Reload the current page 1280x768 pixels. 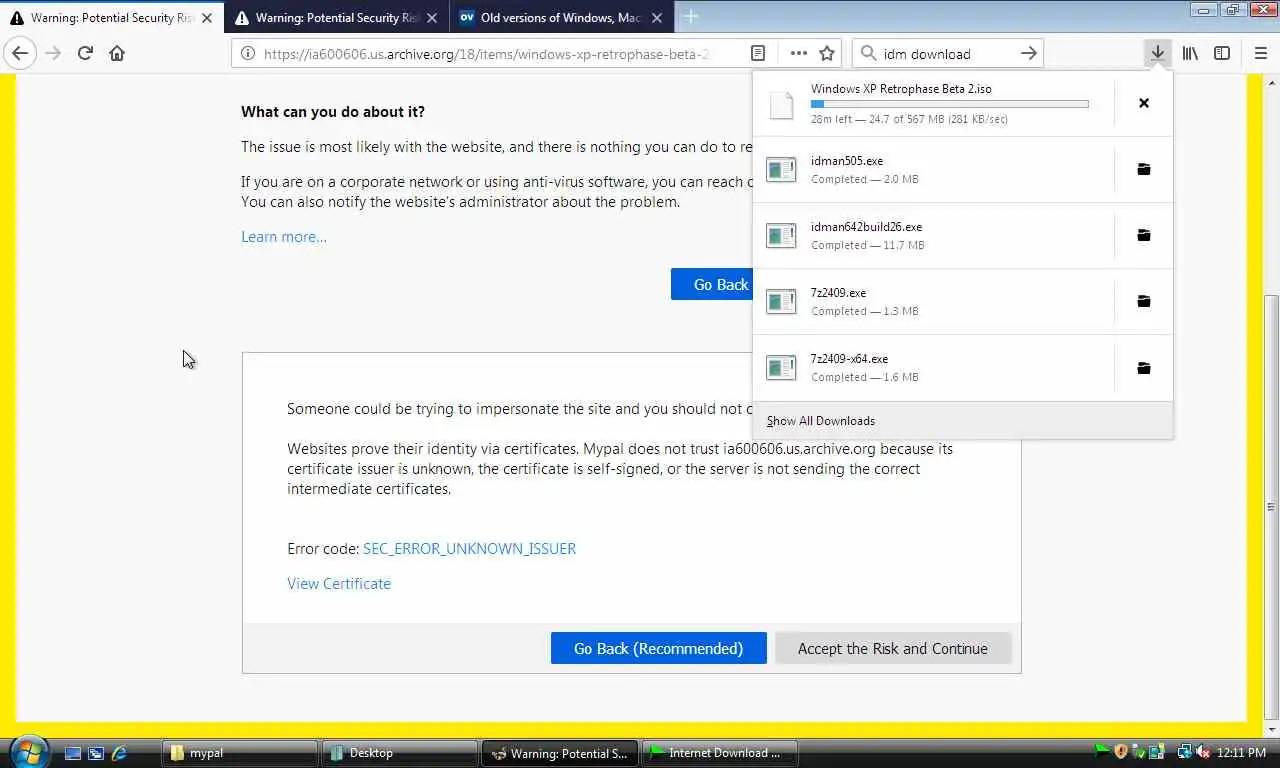point(85,54)
